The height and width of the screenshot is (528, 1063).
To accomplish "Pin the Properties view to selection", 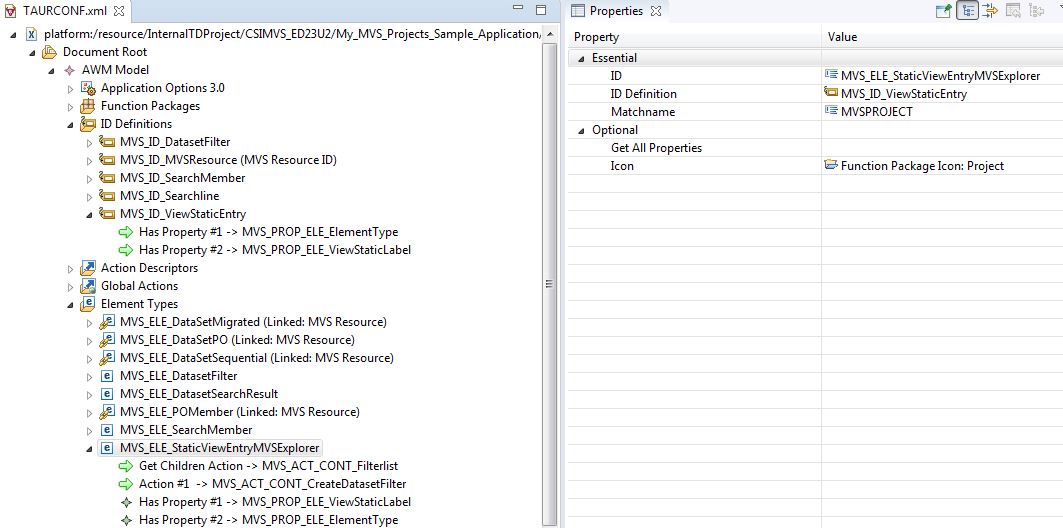I will [943, 10].
